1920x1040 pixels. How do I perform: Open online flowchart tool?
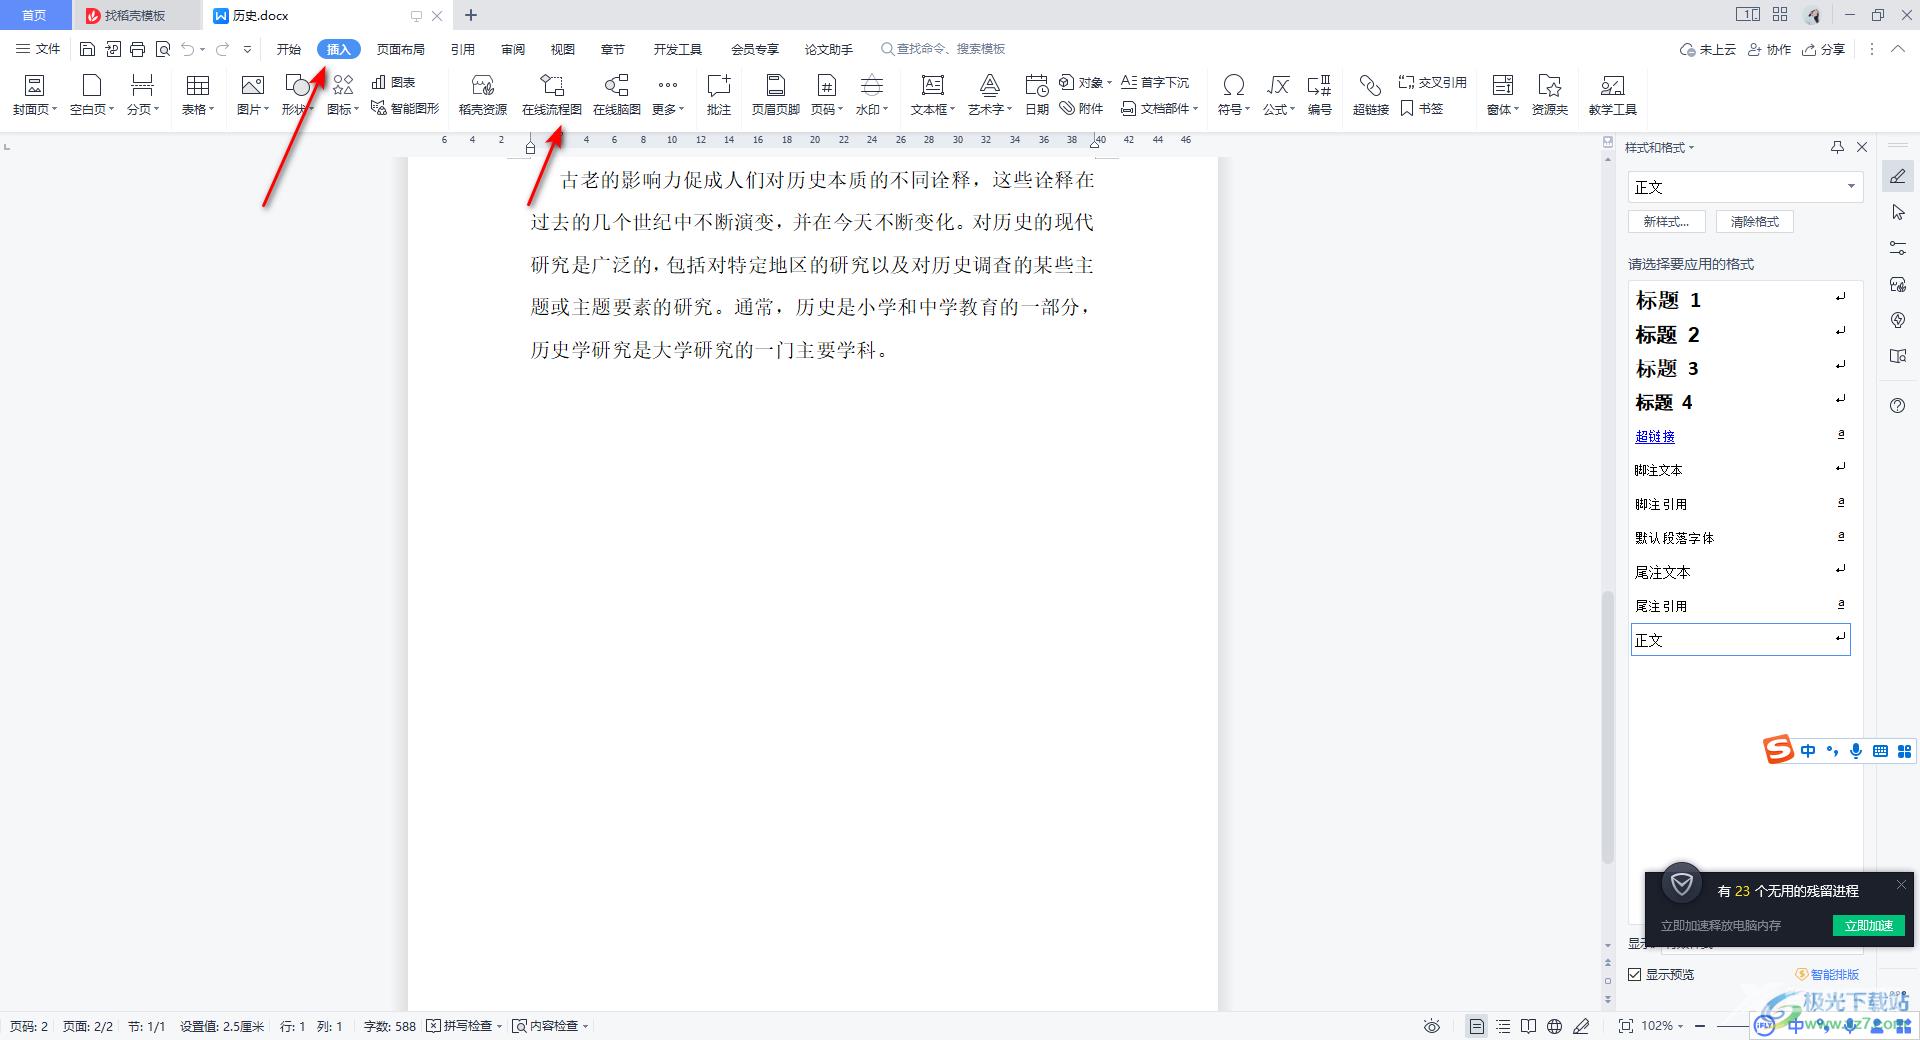(552, 95)
